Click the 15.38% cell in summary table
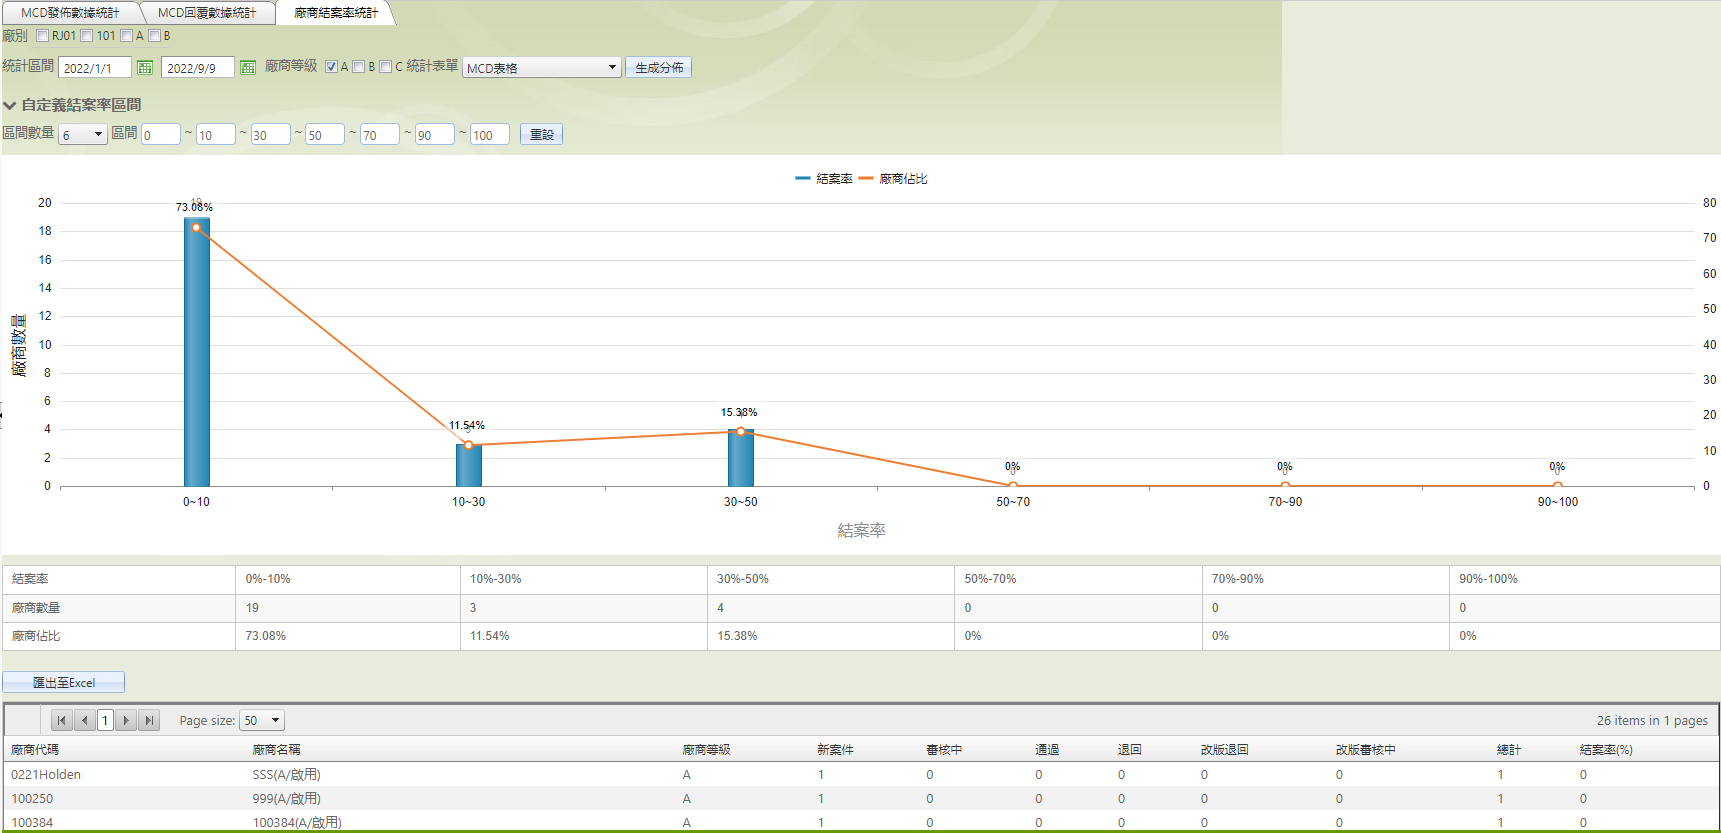Screen dimensions: 1721x833 [x=830, y=636]
